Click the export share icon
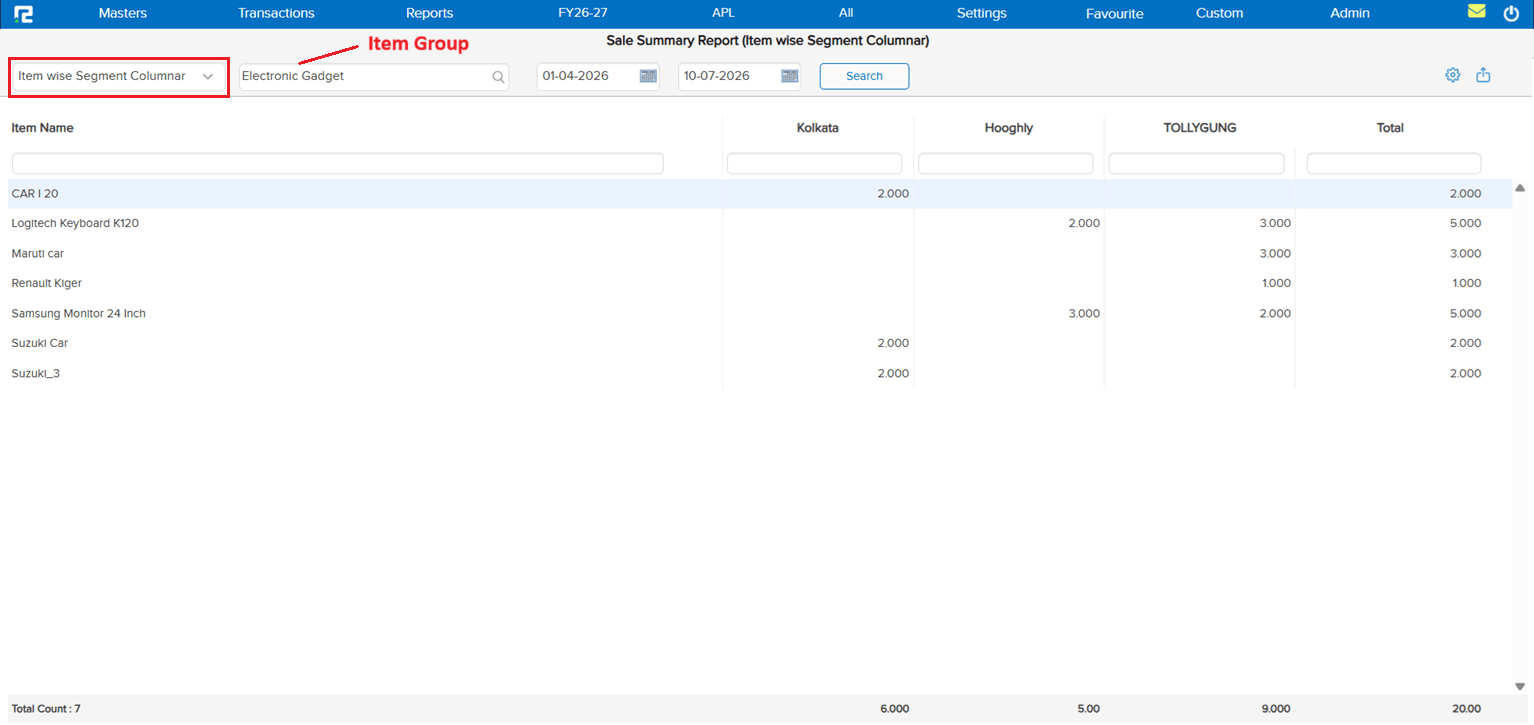The width and height of the screenshot is (1534, 725). click(x=1483, y=75)
